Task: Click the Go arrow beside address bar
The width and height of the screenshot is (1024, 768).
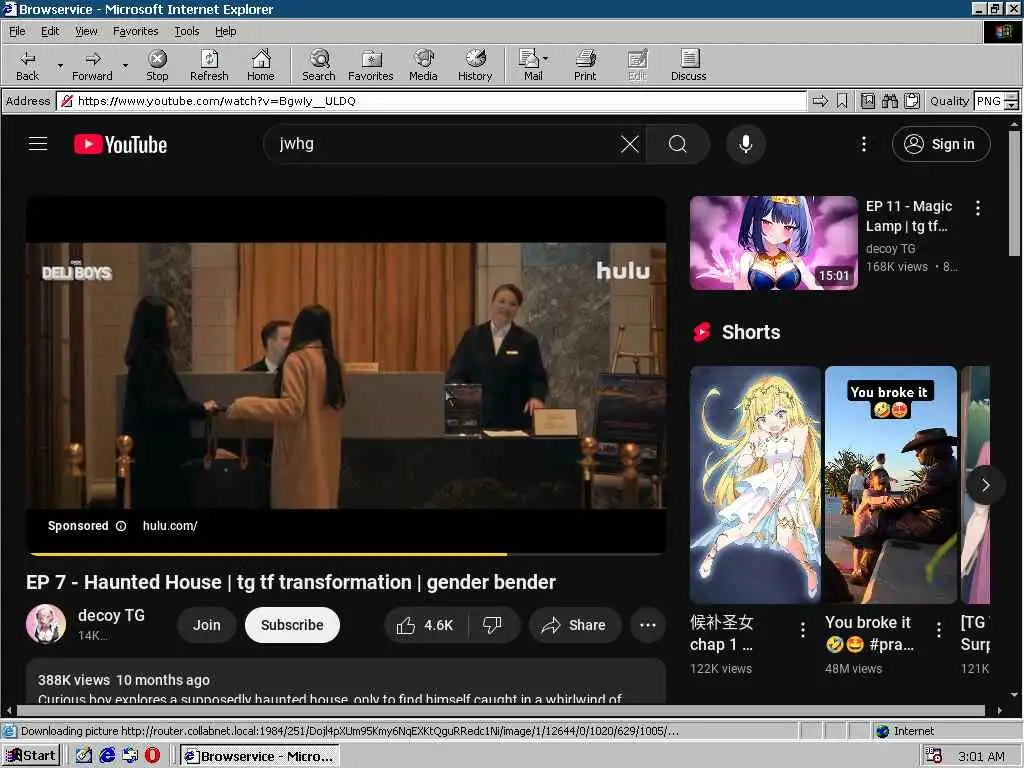Action: tap(820, 101)
